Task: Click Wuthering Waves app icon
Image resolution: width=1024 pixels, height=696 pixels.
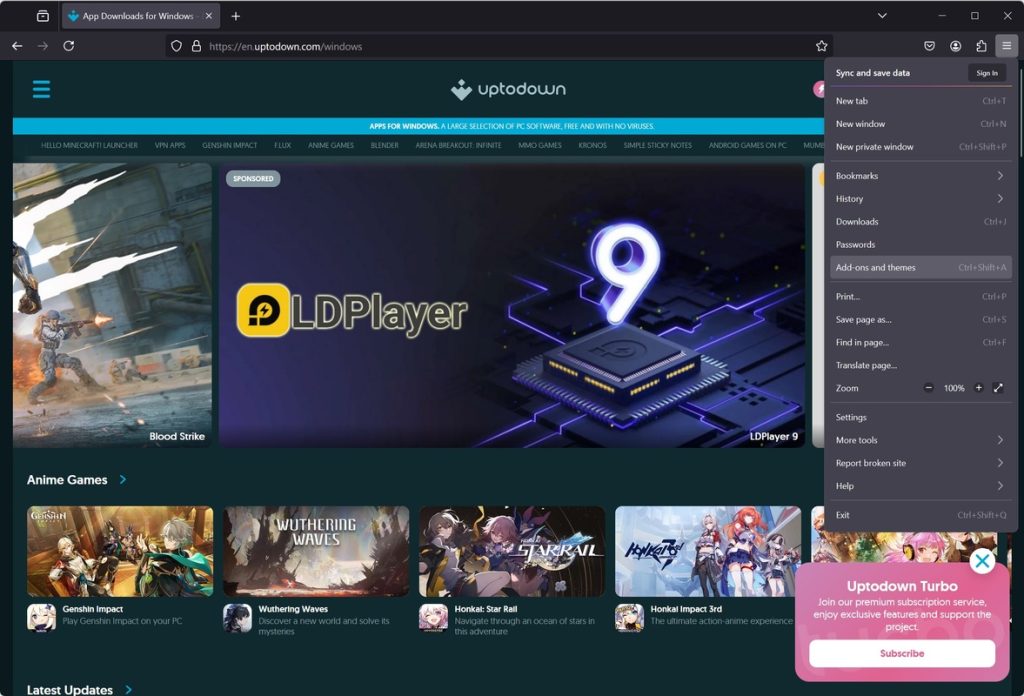Action: [x=237, y=618]
